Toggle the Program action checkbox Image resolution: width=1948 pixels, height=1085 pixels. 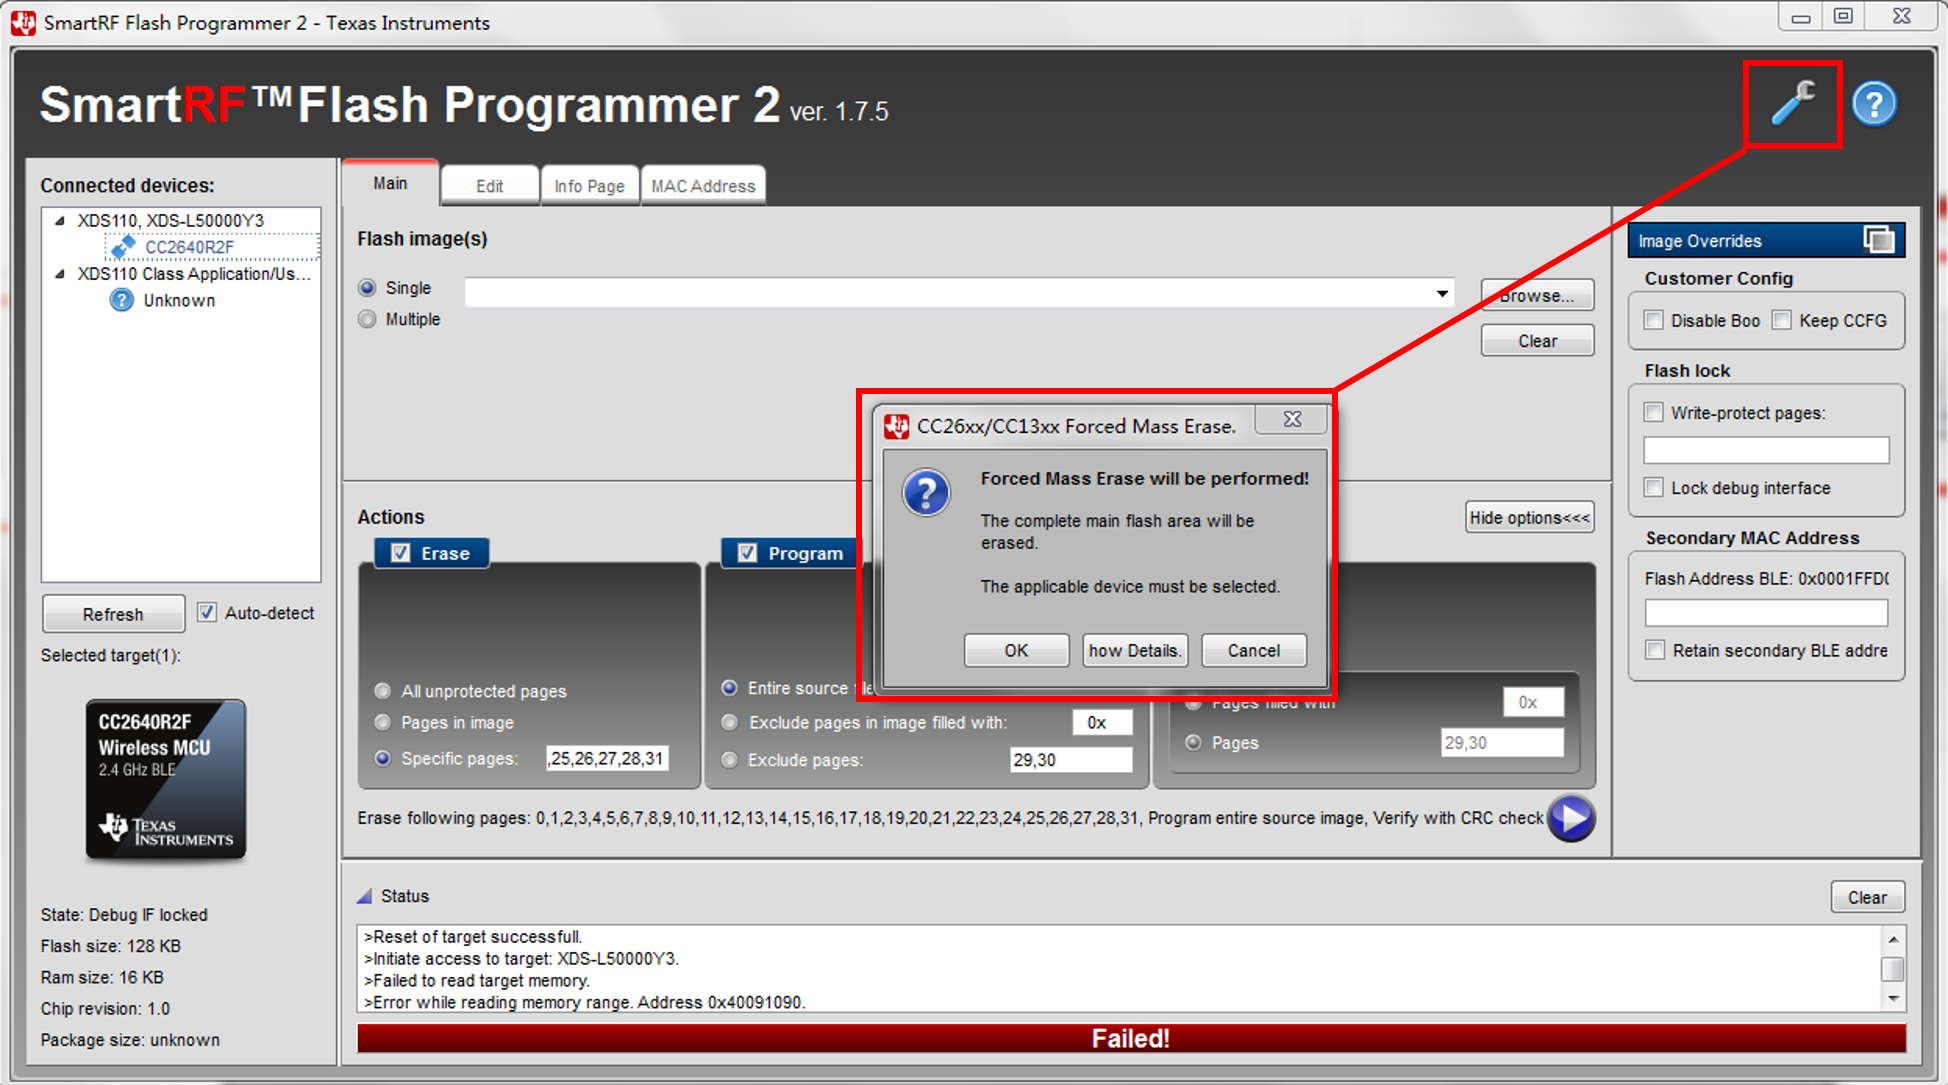pos(744,549)
